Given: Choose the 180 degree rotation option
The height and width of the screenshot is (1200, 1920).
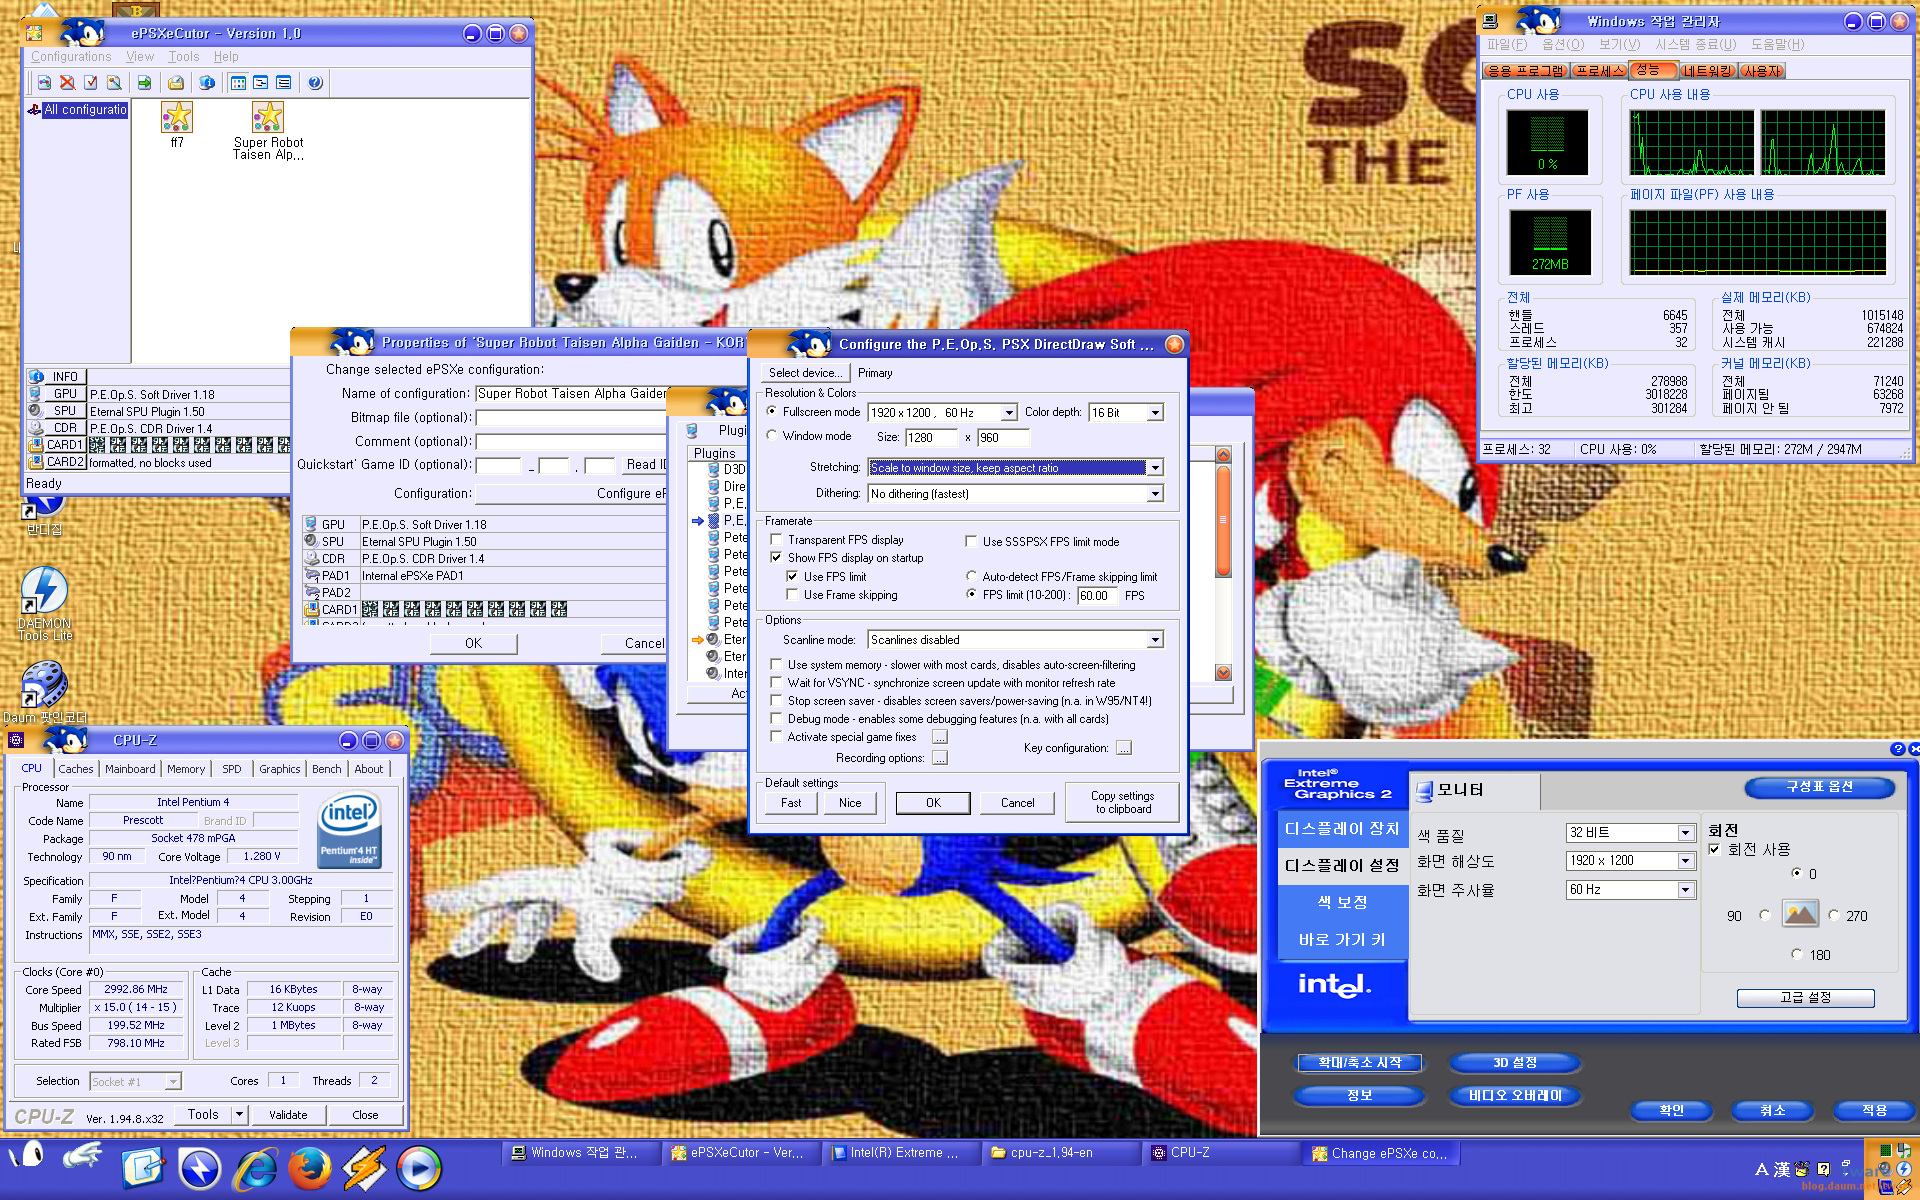Looking at the screenshot, I should [1797, 954].
